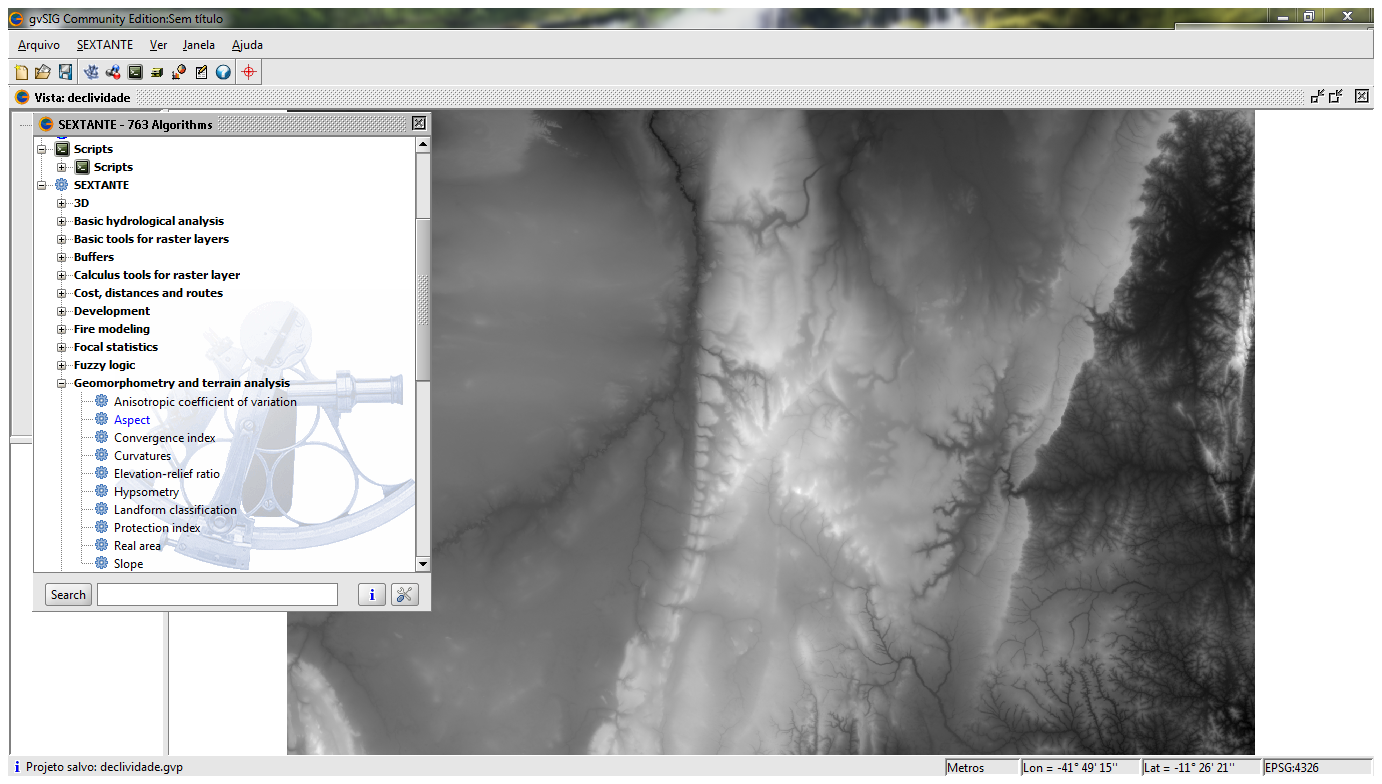This screenshot has width=1382, height=784.
Task: Click the down arrow of the algorithms scrollbar
Action: coord(423,564)
